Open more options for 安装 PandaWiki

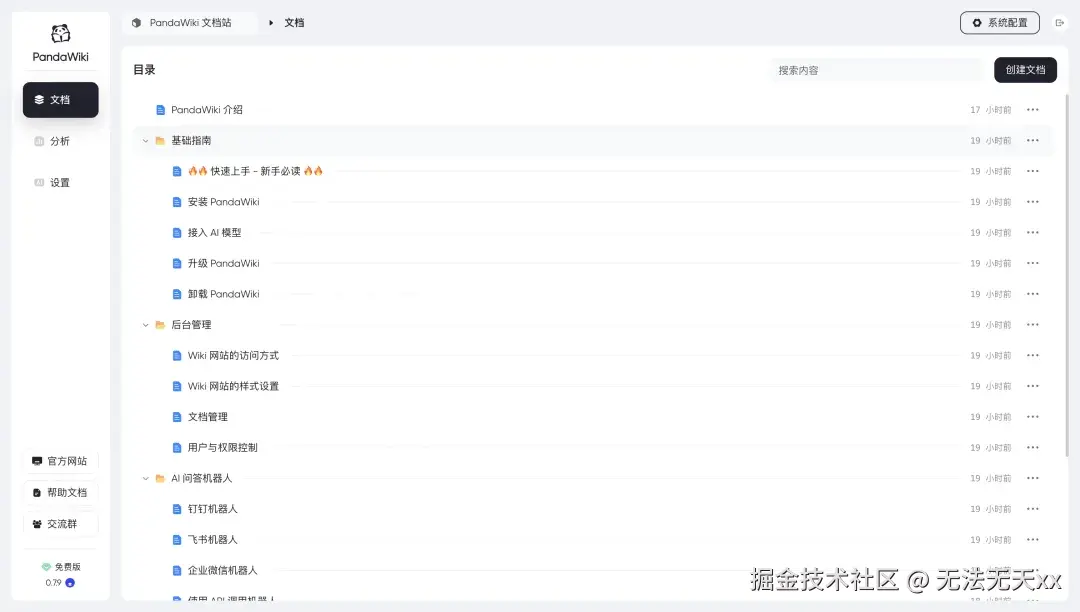tap(1032, 202)
